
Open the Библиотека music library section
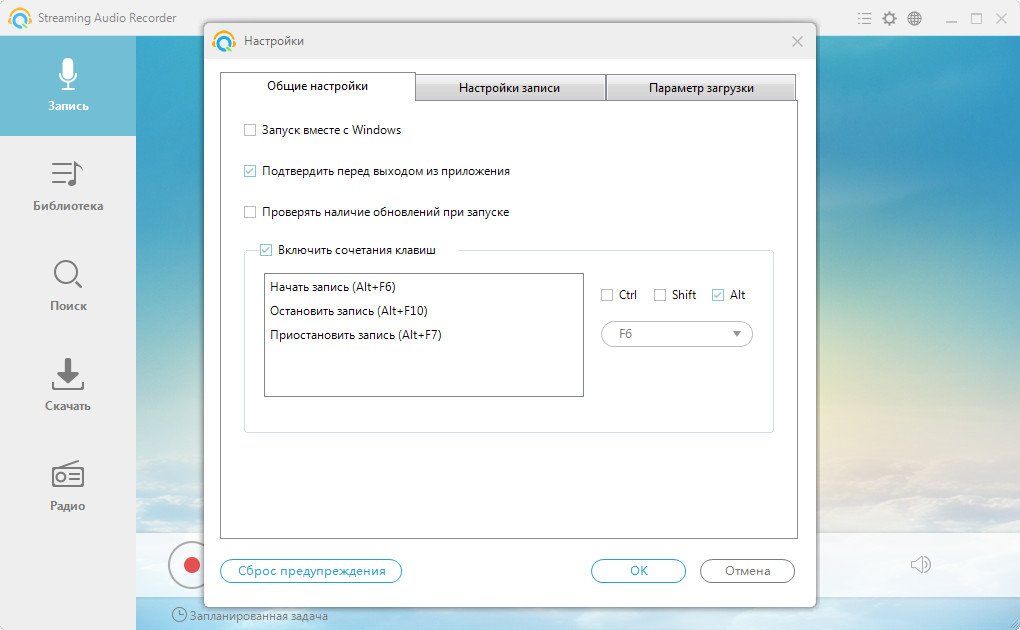click(67, 186)
